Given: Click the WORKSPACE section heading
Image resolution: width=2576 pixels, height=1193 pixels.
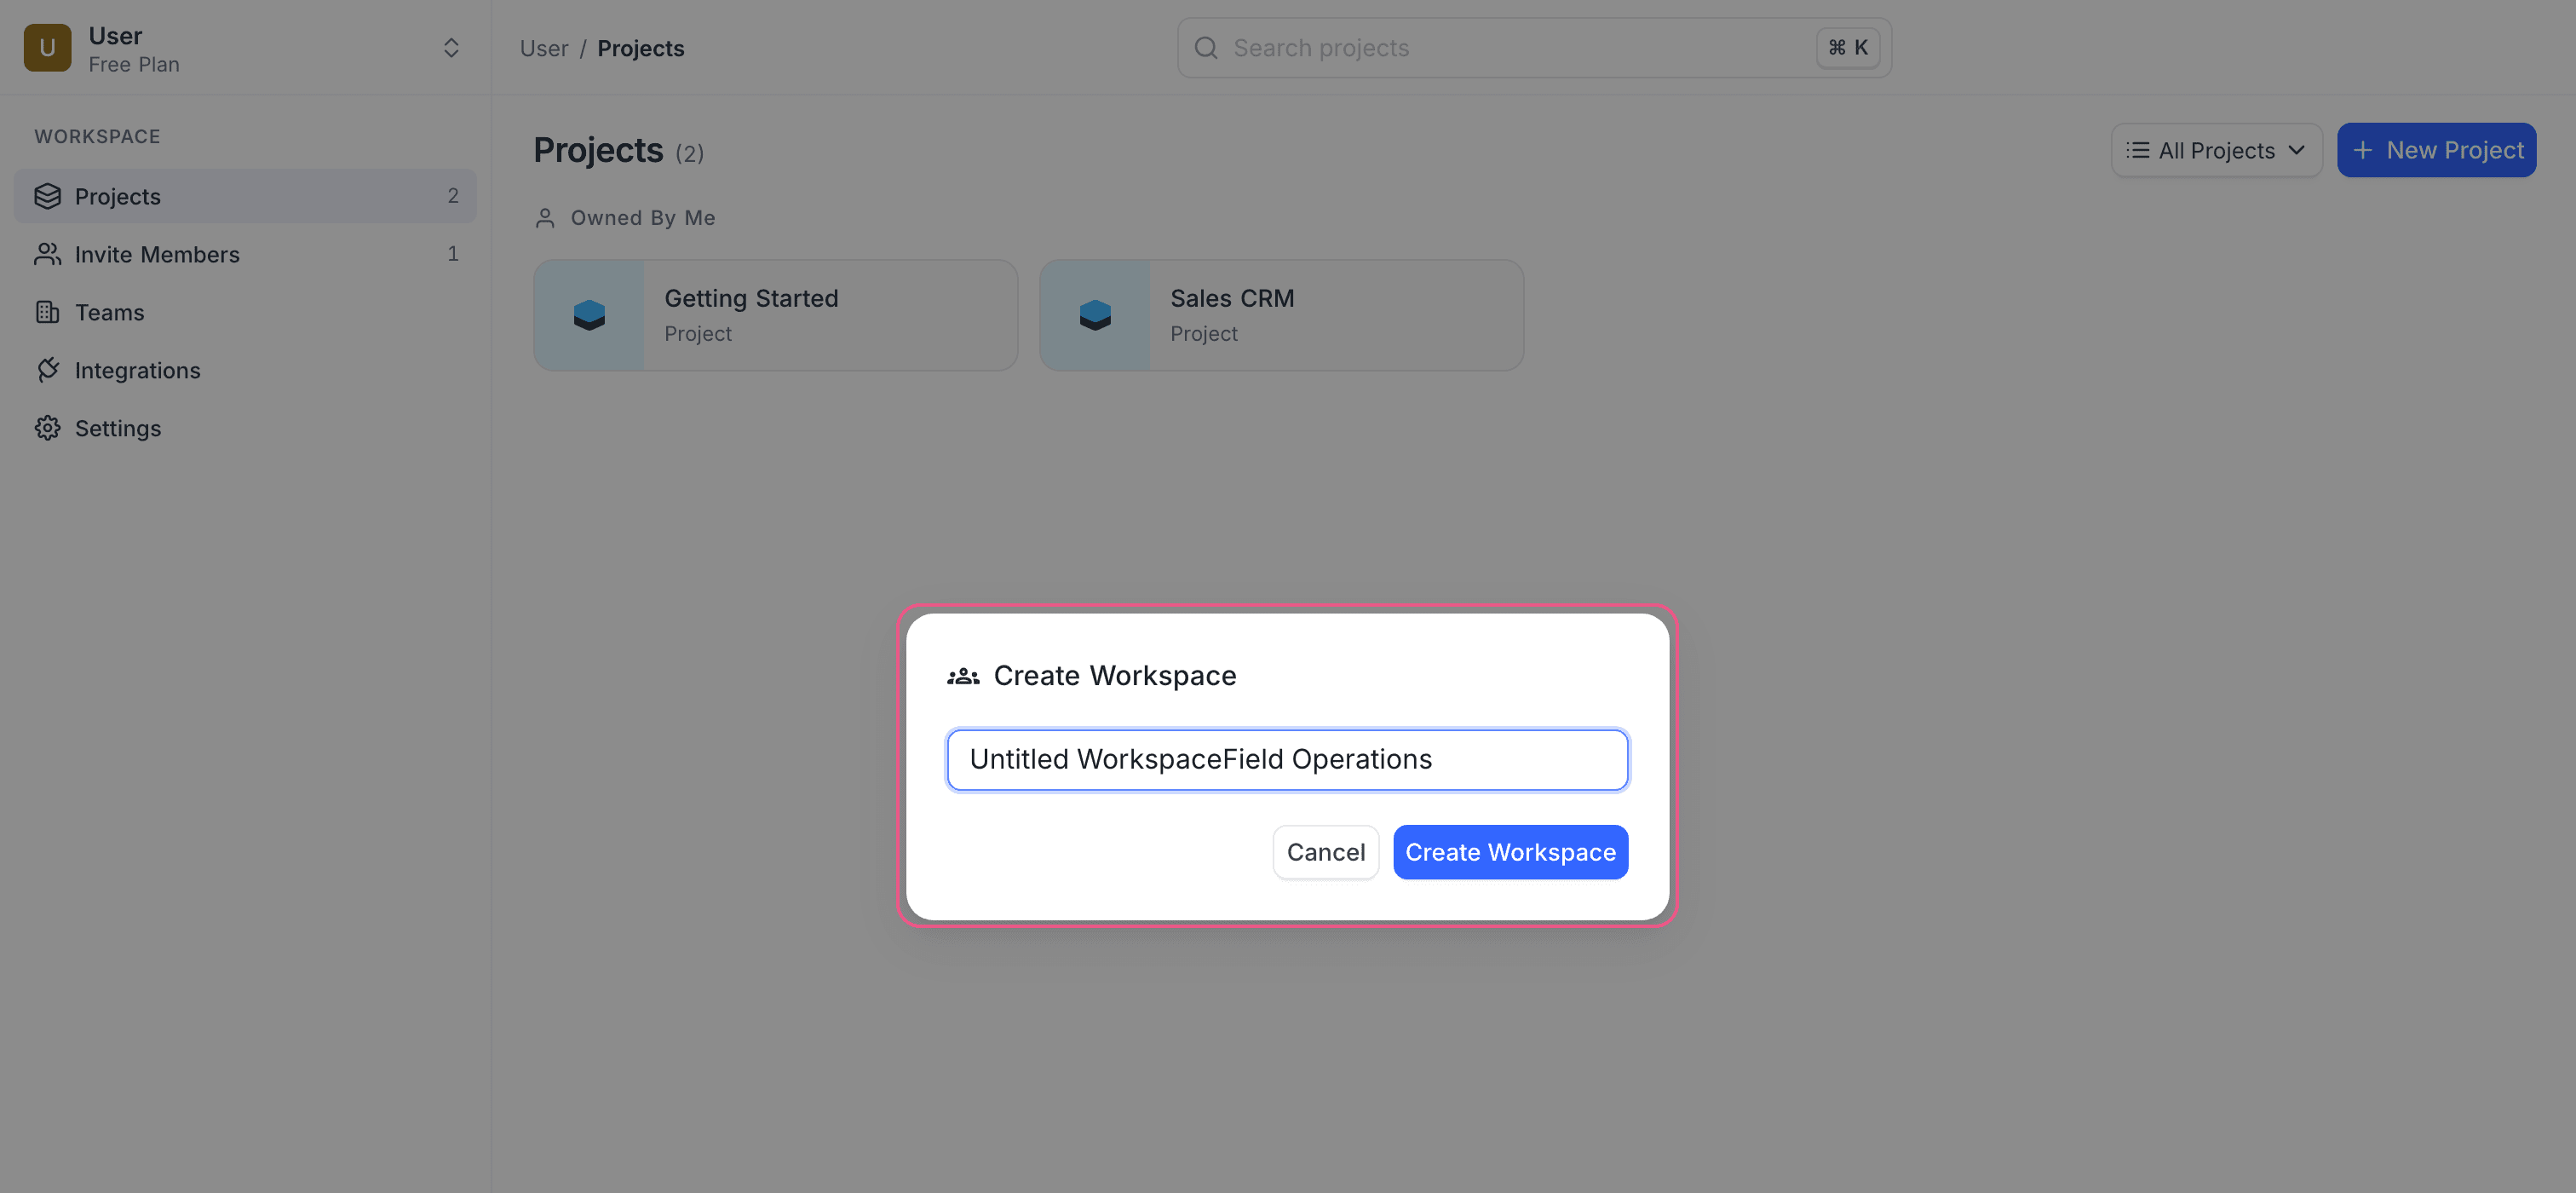Looking at the screenshot, I should point(97,136).
